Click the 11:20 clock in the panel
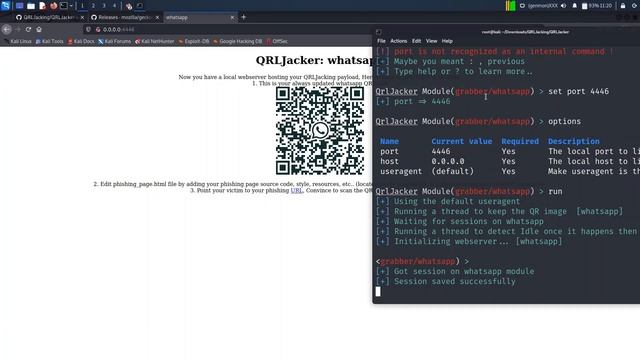Viewport: 640px width, 360px height. [x=606, y=6]
